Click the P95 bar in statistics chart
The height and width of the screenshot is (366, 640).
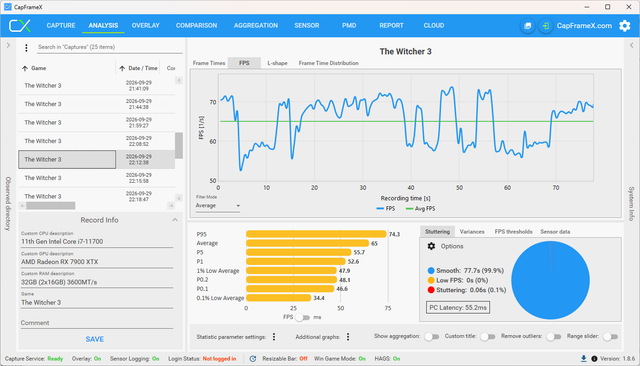tap(316, 234)
